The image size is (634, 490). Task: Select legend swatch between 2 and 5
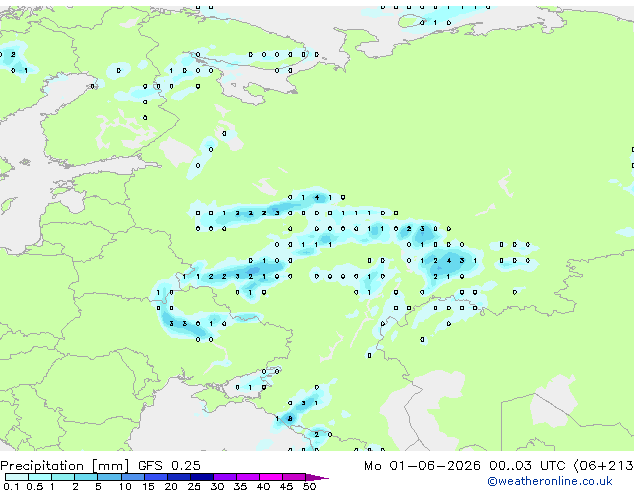tap(86, 477)
